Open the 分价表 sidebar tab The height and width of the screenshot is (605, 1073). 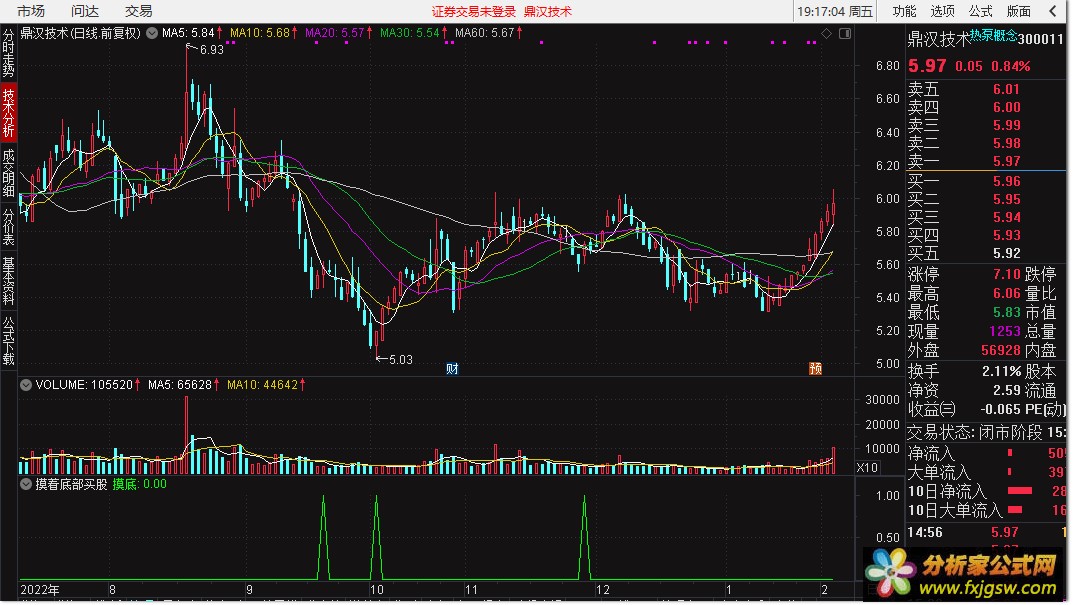(8, 227)
